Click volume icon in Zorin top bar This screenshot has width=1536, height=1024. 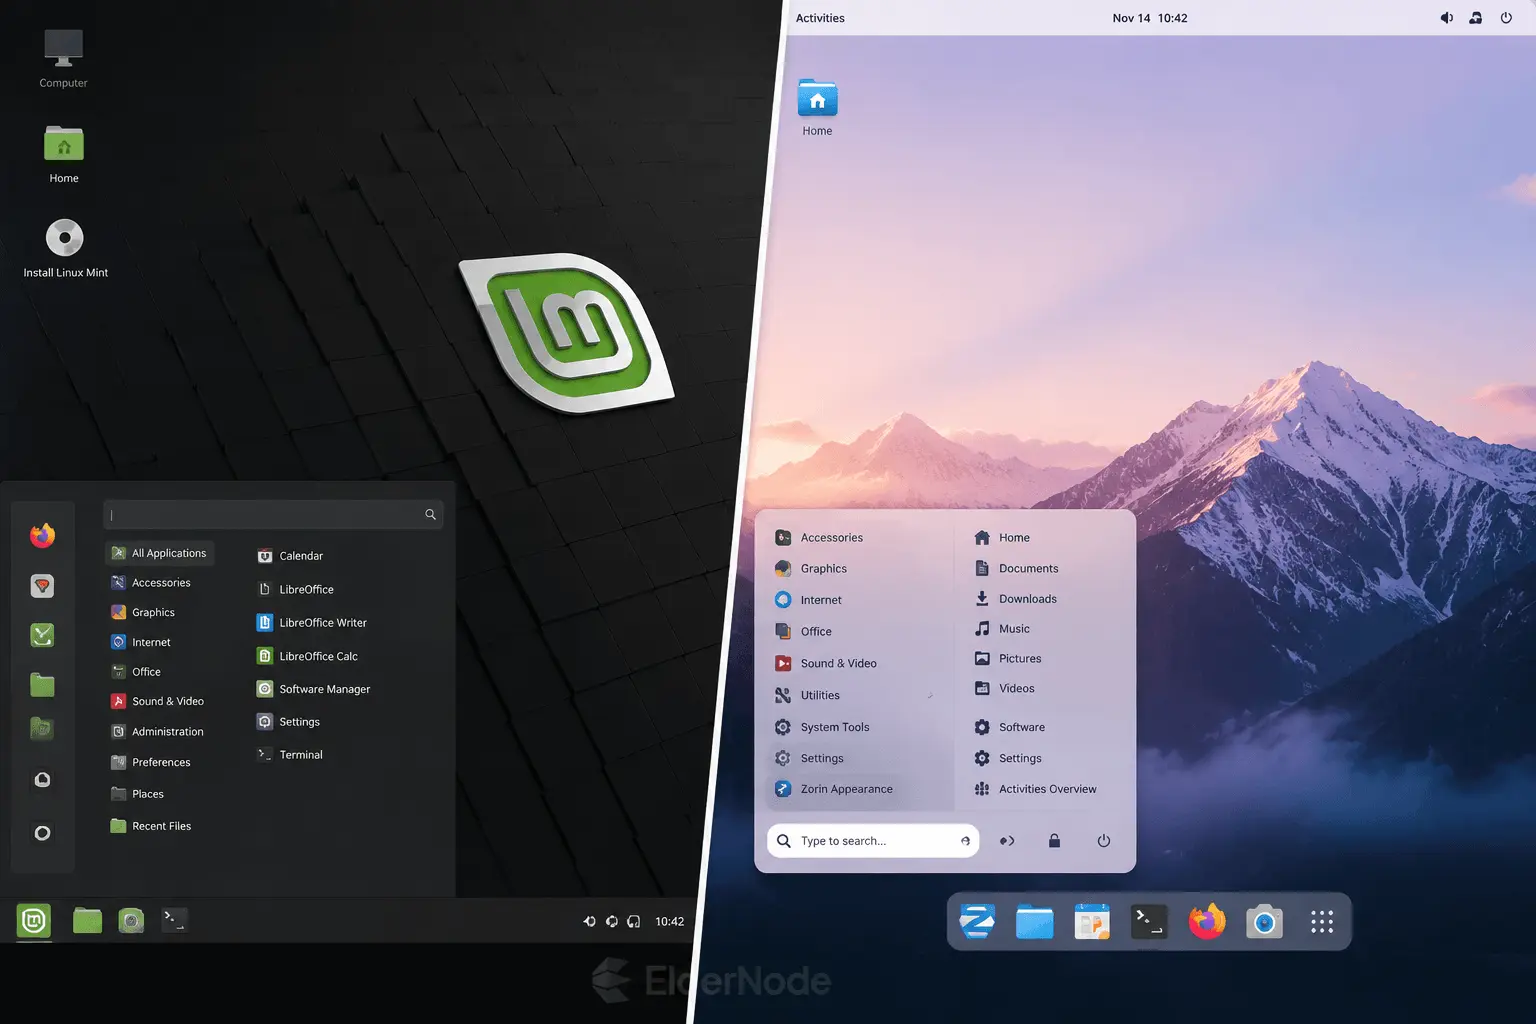tap(1446, 18)
